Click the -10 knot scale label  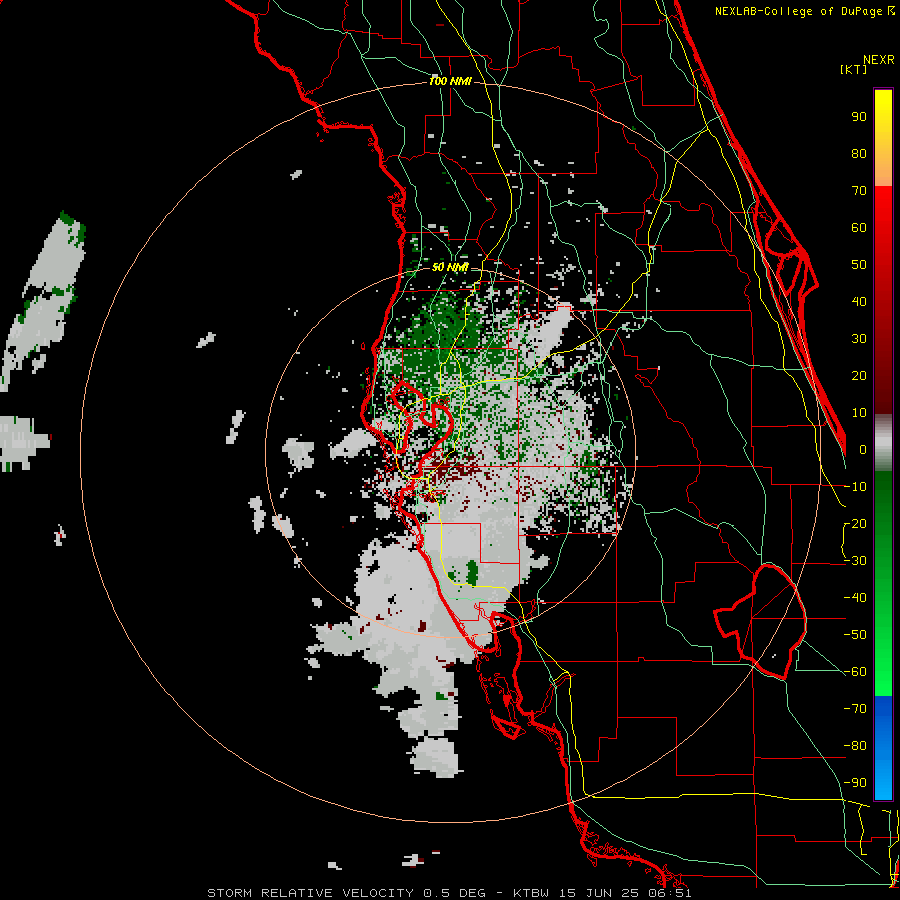pos(855,487)
